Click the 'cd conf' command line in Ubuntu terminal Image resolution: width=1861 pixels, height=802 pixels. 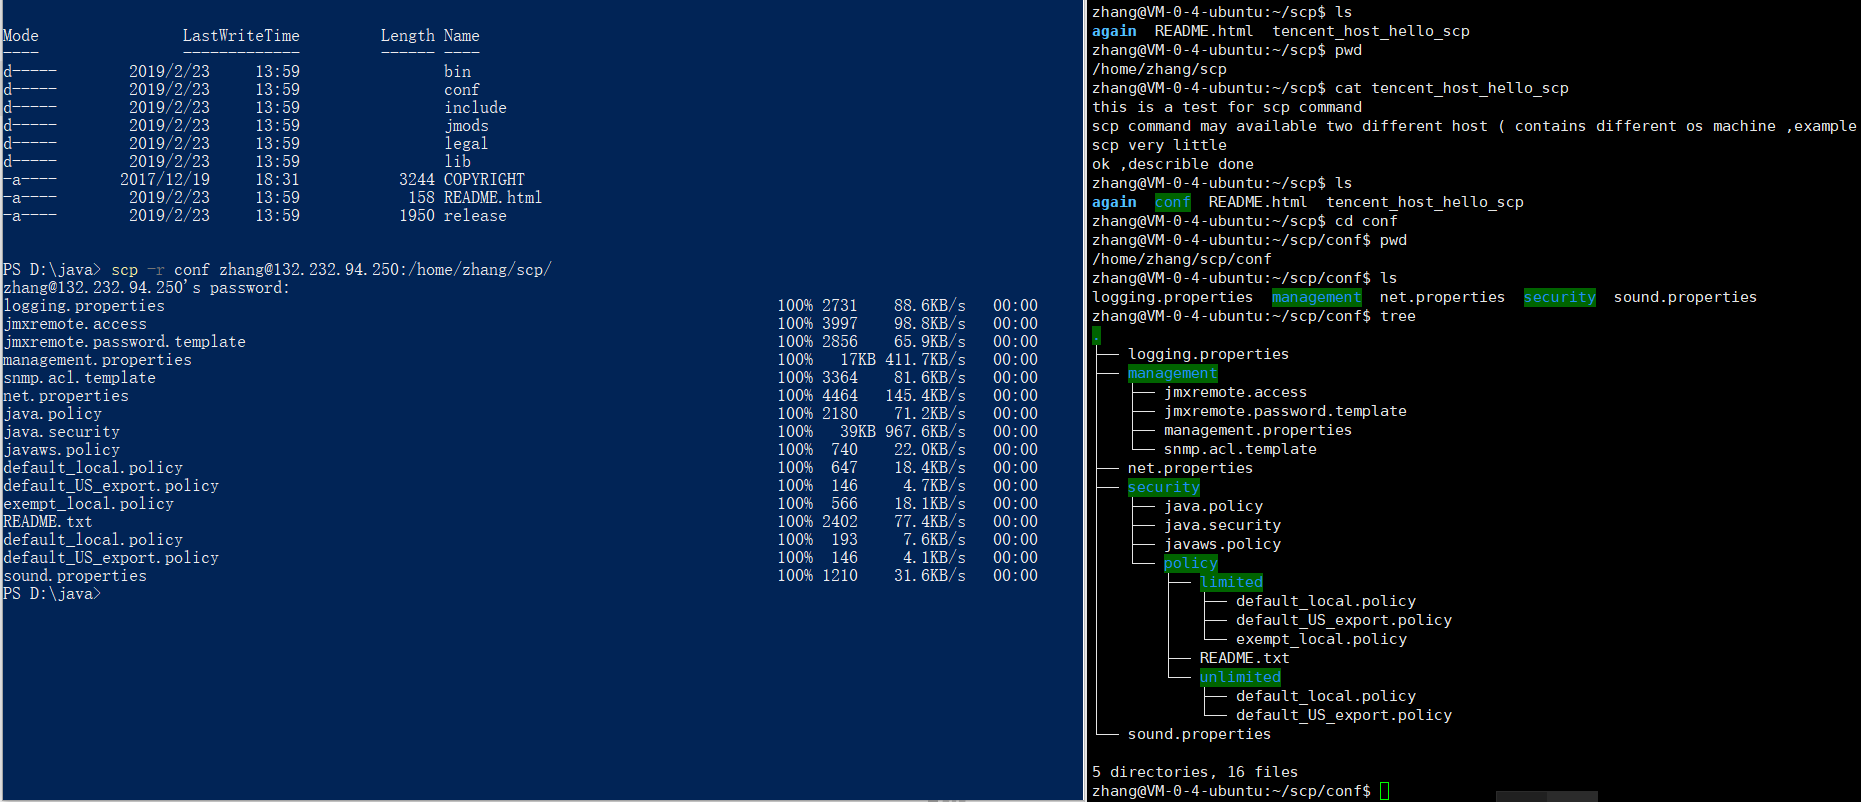click(1244, 221)
